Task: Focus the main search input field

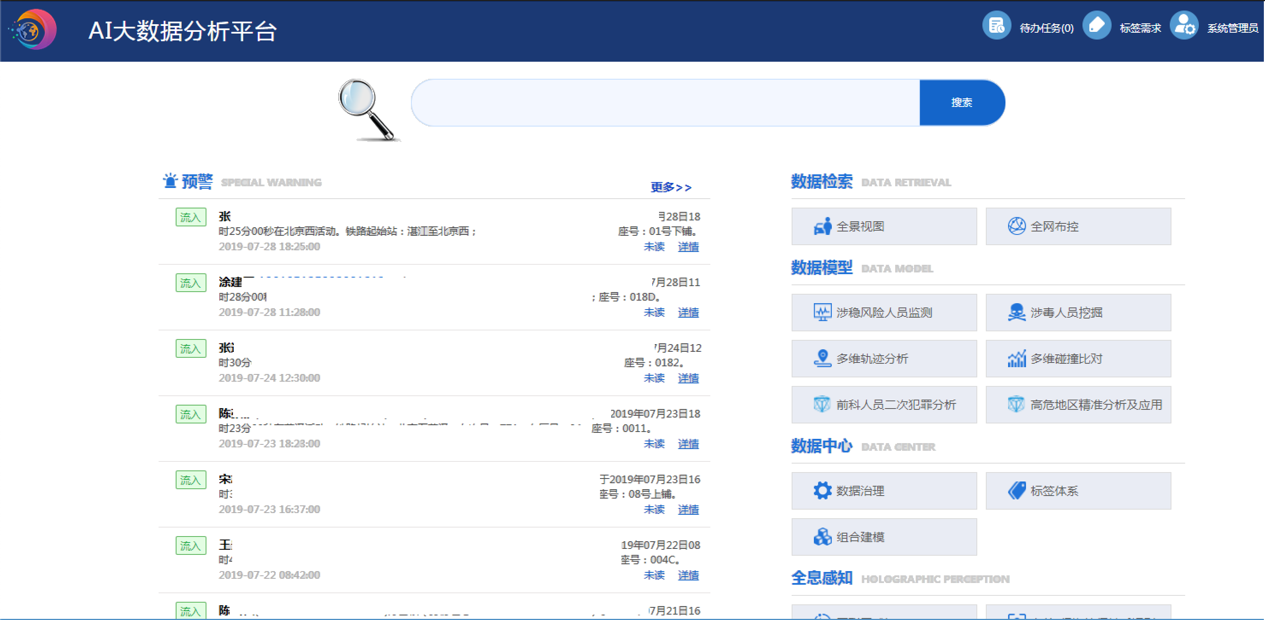Action: point(665,103)
